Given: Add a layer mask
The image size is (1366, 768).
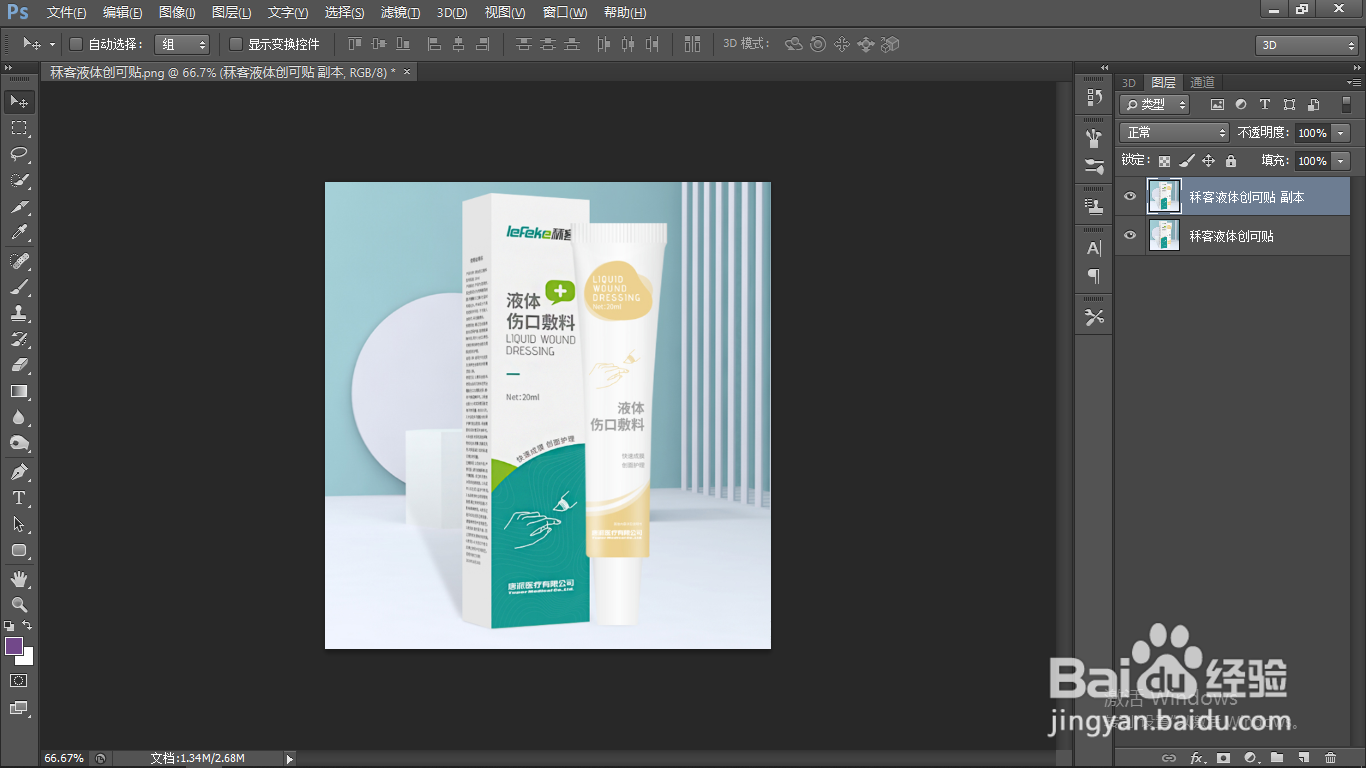Looking at the screenshot, I should coord(1223,758).
